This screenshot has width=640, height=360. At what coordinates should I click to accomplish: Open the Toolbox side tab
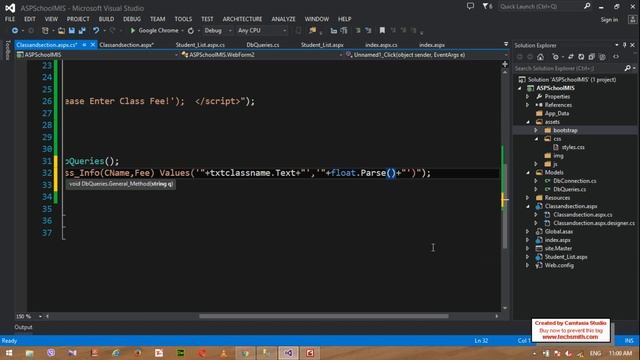(7, 50)
